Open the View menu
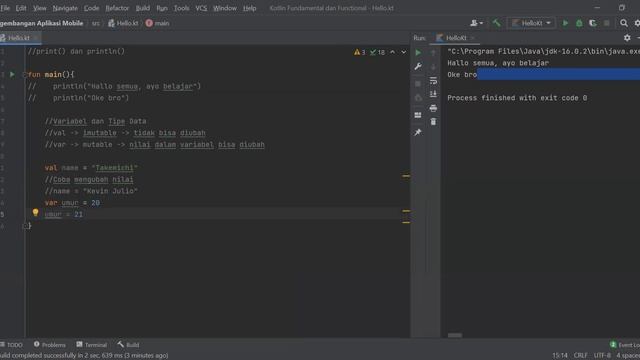The width and height of the screenshot is (640, 360). [40, 8]
